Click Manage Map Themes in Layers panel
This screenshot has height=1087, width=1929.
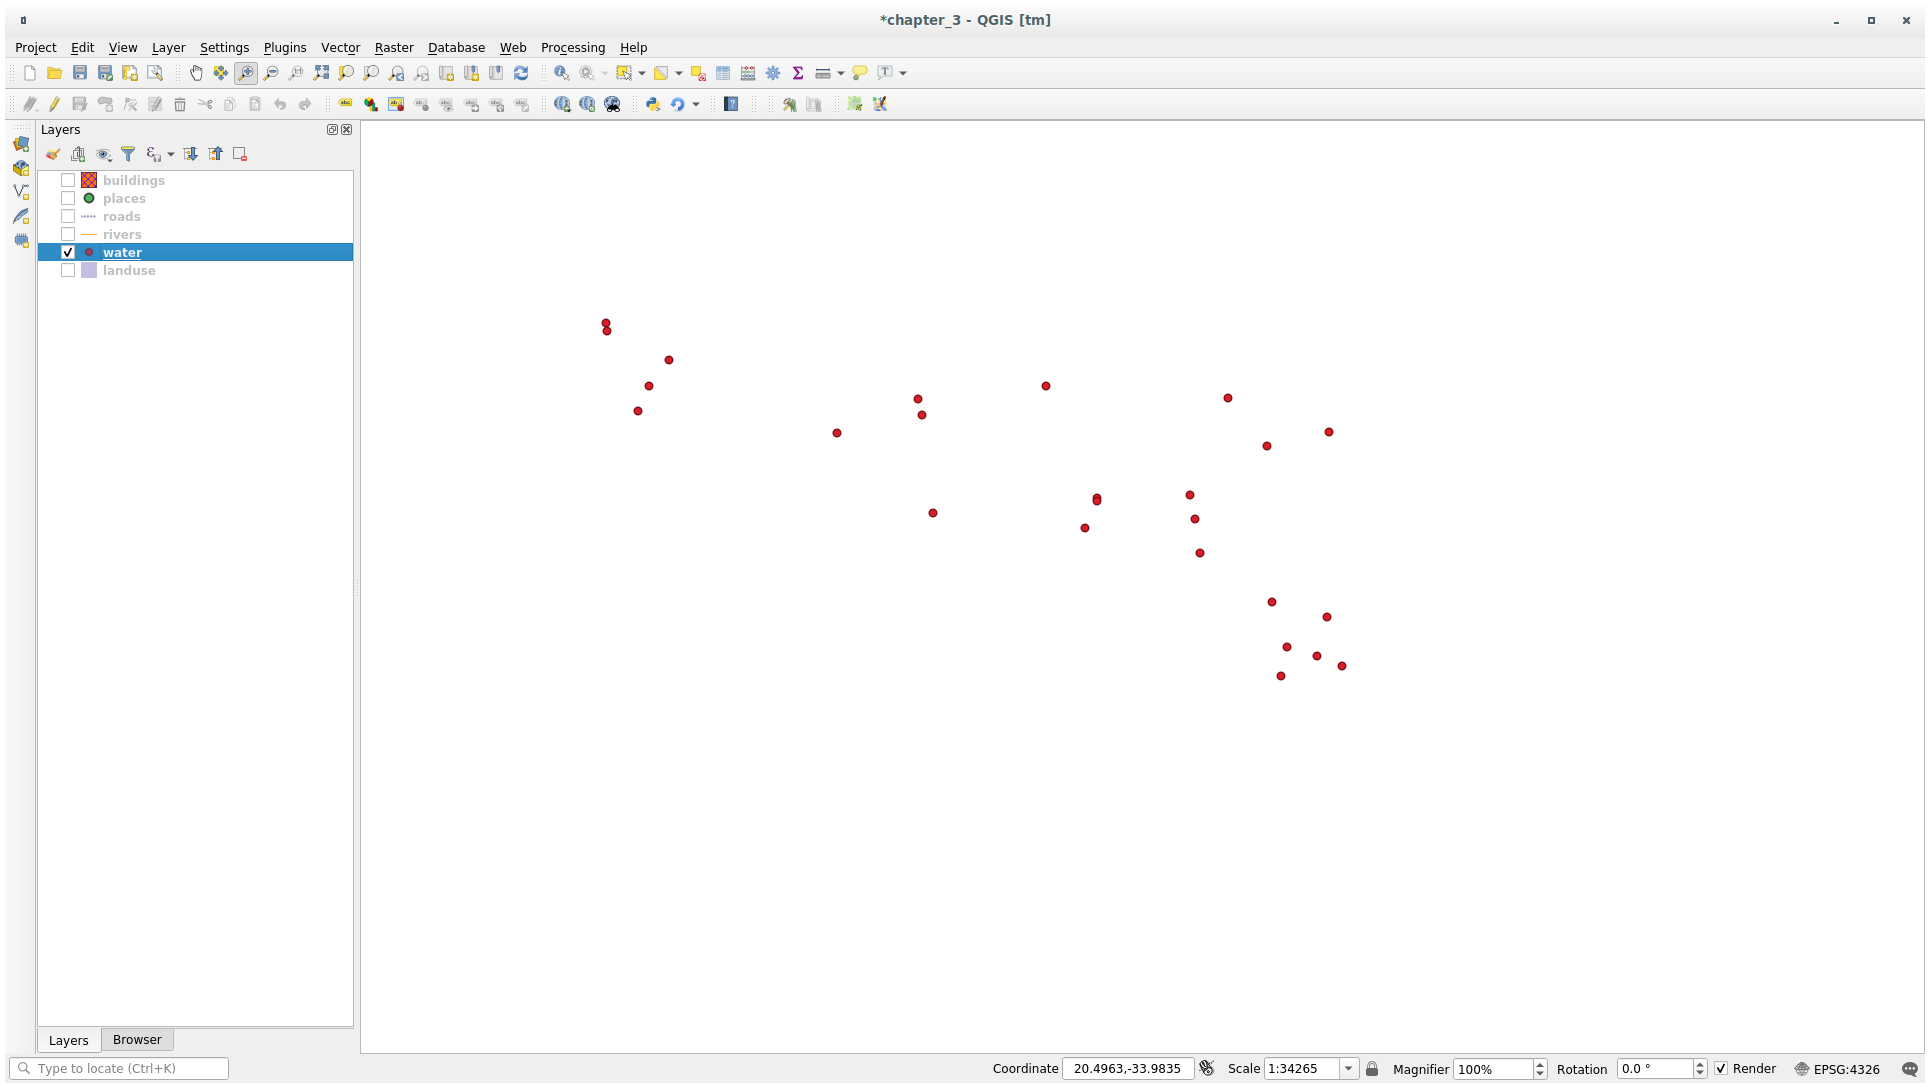[102, 154]
